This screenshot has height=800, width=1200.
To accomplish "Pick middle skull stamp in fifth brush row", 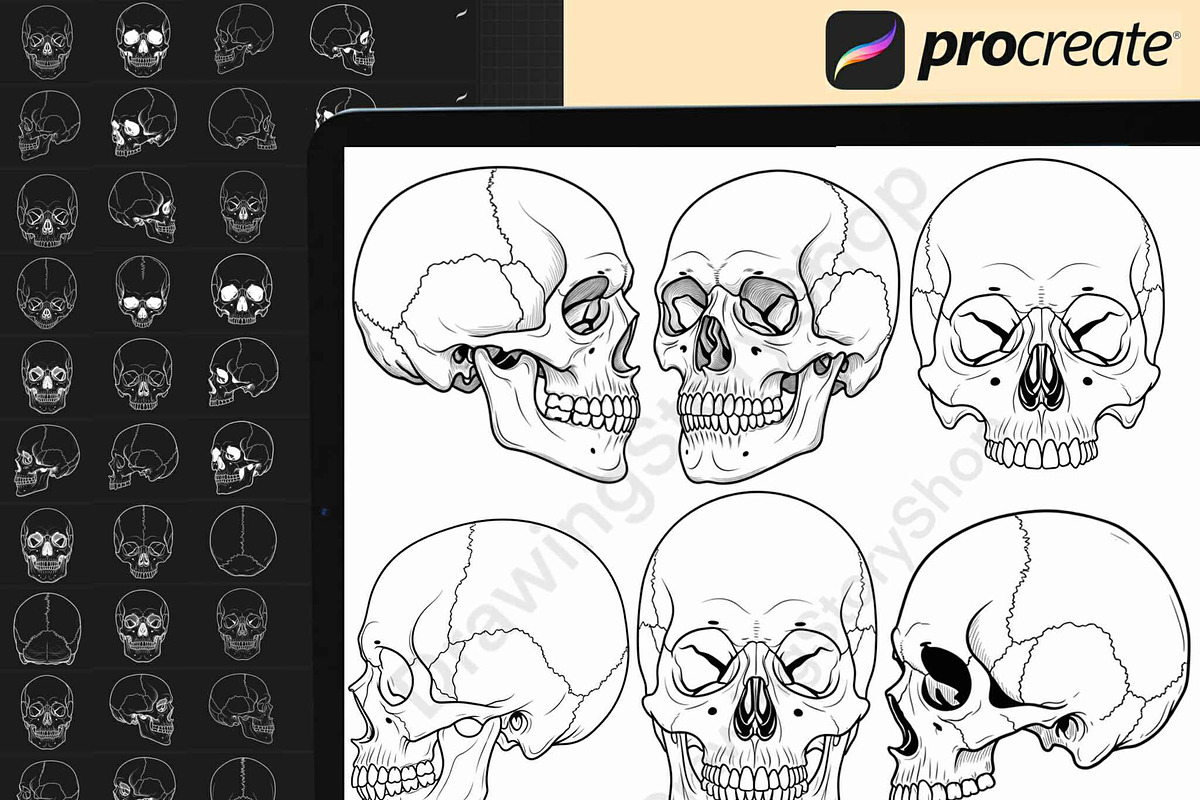I will (144, 376).
